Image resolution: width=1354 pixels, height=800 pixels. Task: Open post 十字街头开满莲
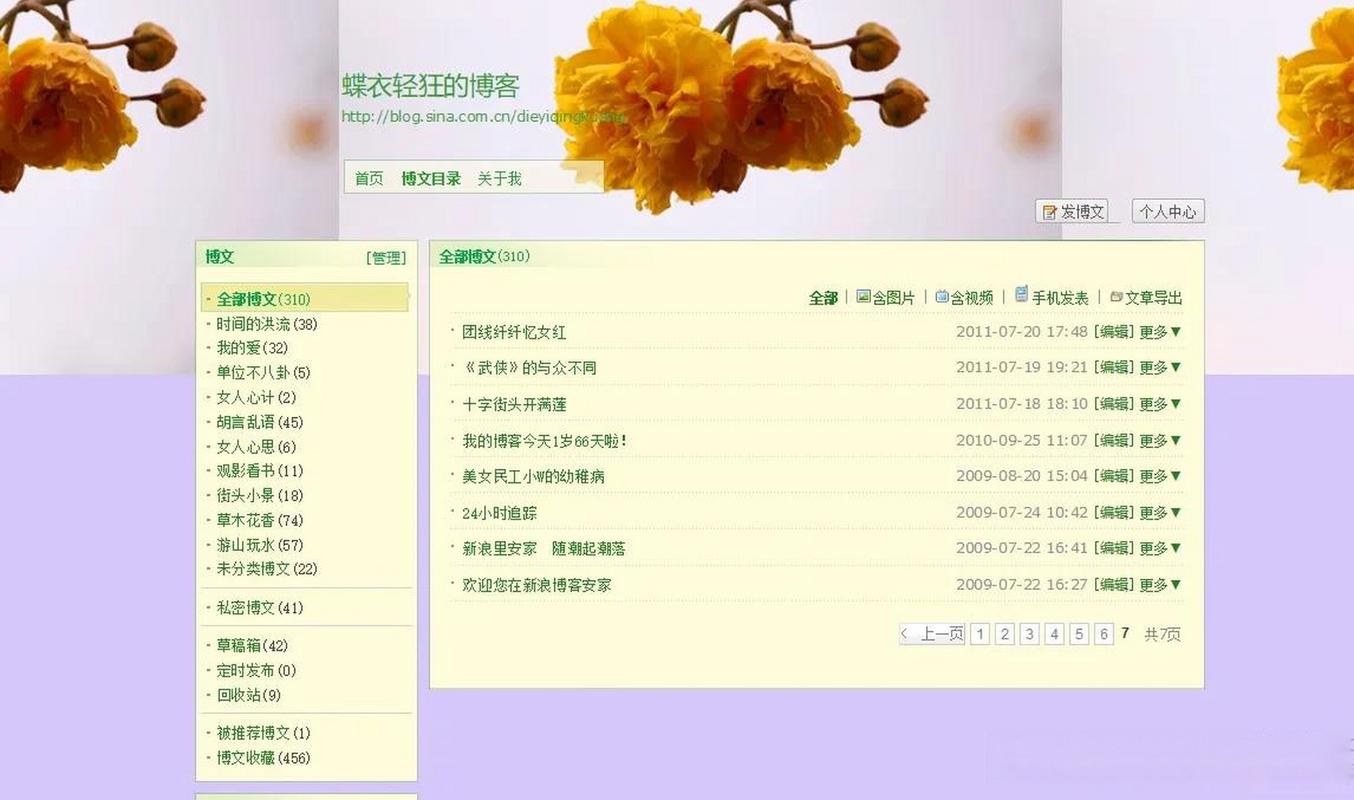tap(514, 404)
